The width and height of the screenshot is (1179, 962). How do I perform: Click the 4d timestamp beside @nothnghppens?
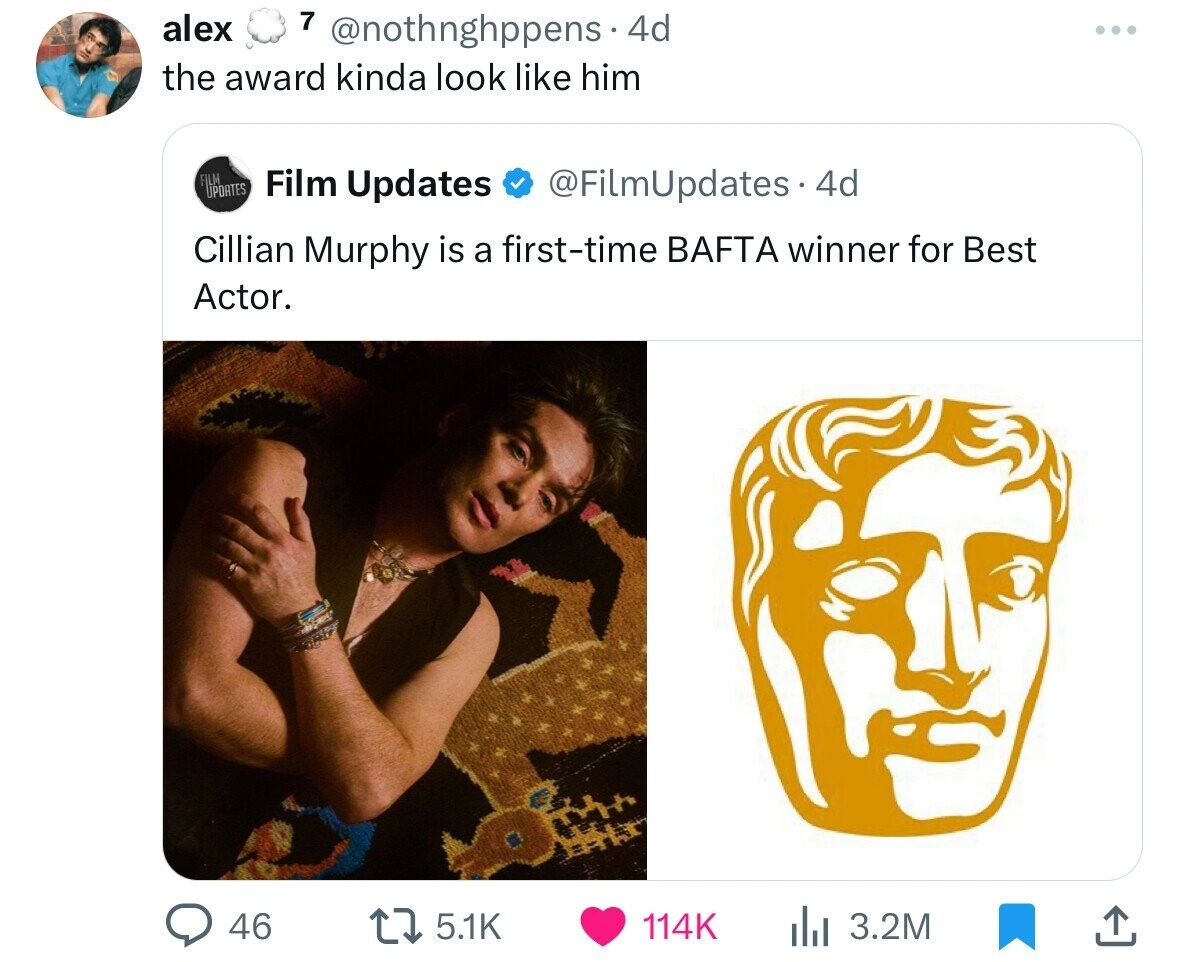(x=648, y=30)
